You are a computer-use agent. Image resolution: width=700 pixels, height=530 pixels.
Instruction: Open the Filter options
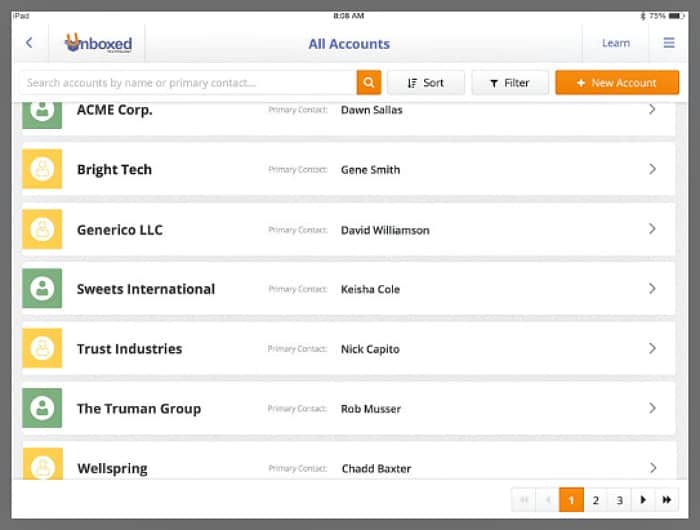pyautogui.click(x=510, y=83)
